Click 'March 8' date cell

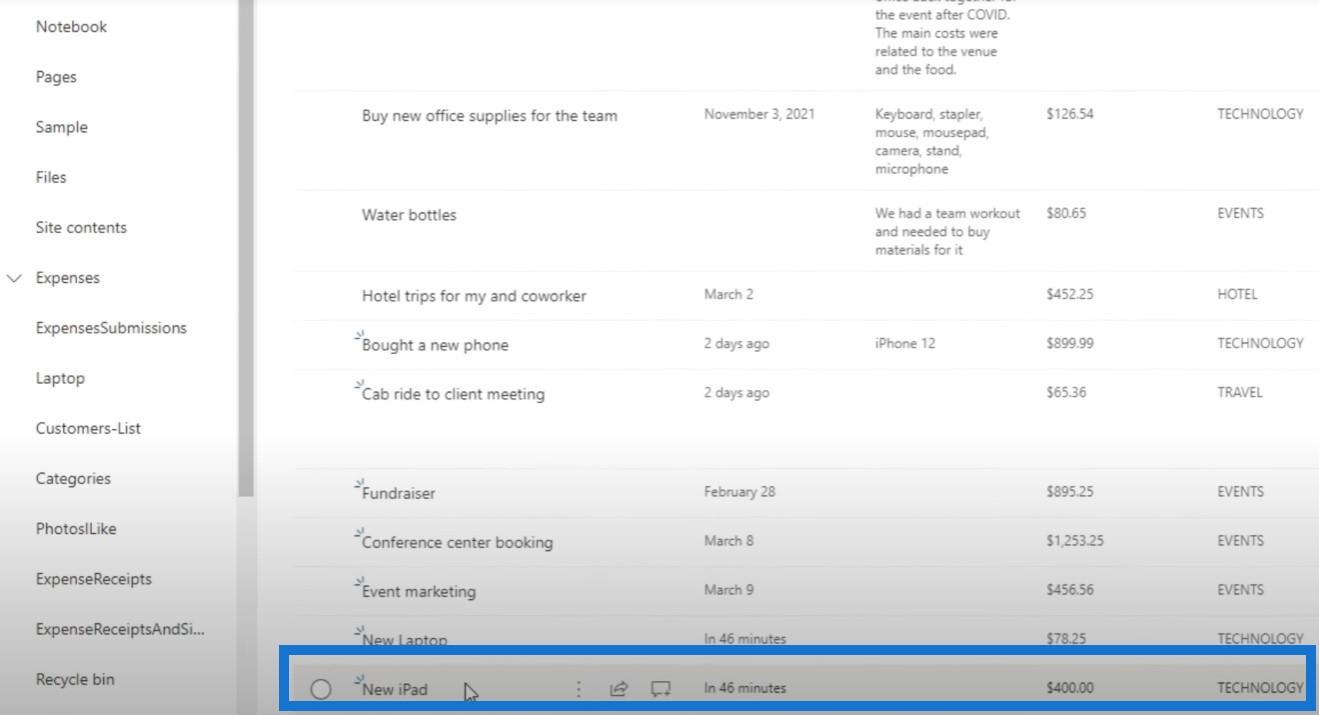(729, 540)
